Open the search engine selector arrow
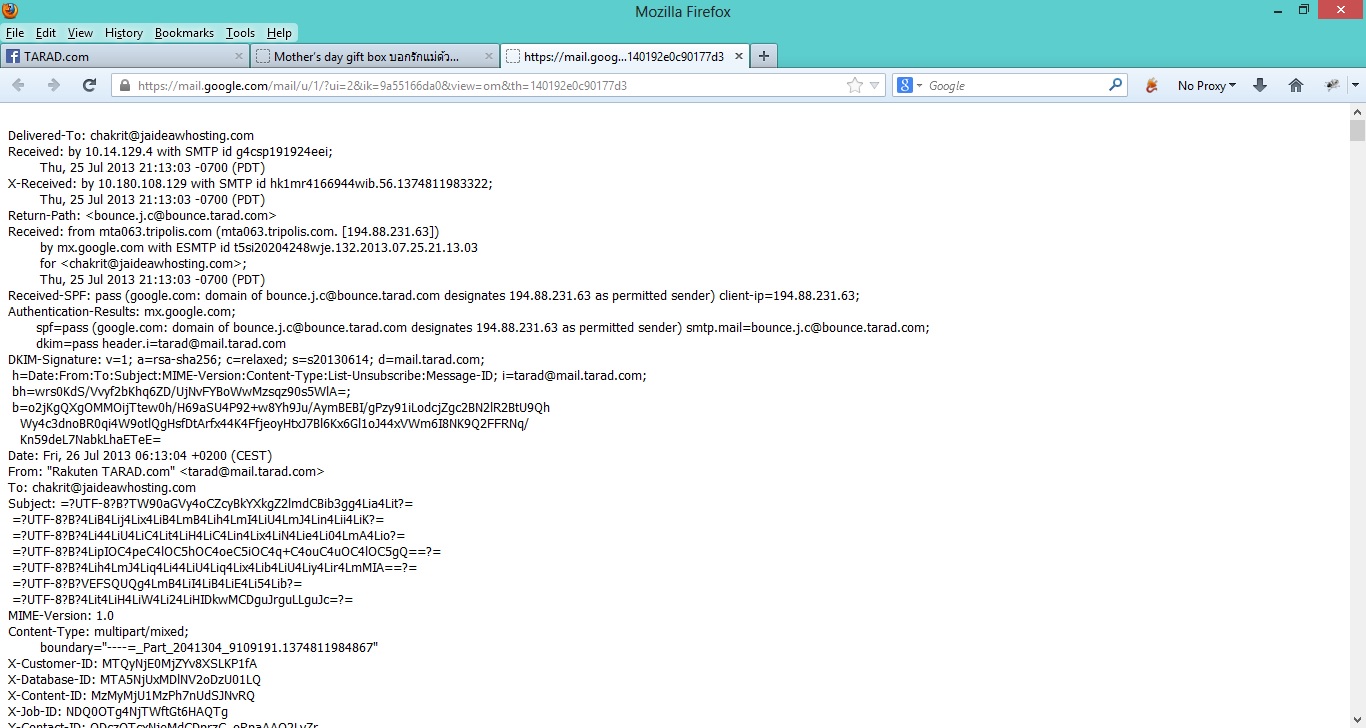1366x728 pixels. [919, 86]
